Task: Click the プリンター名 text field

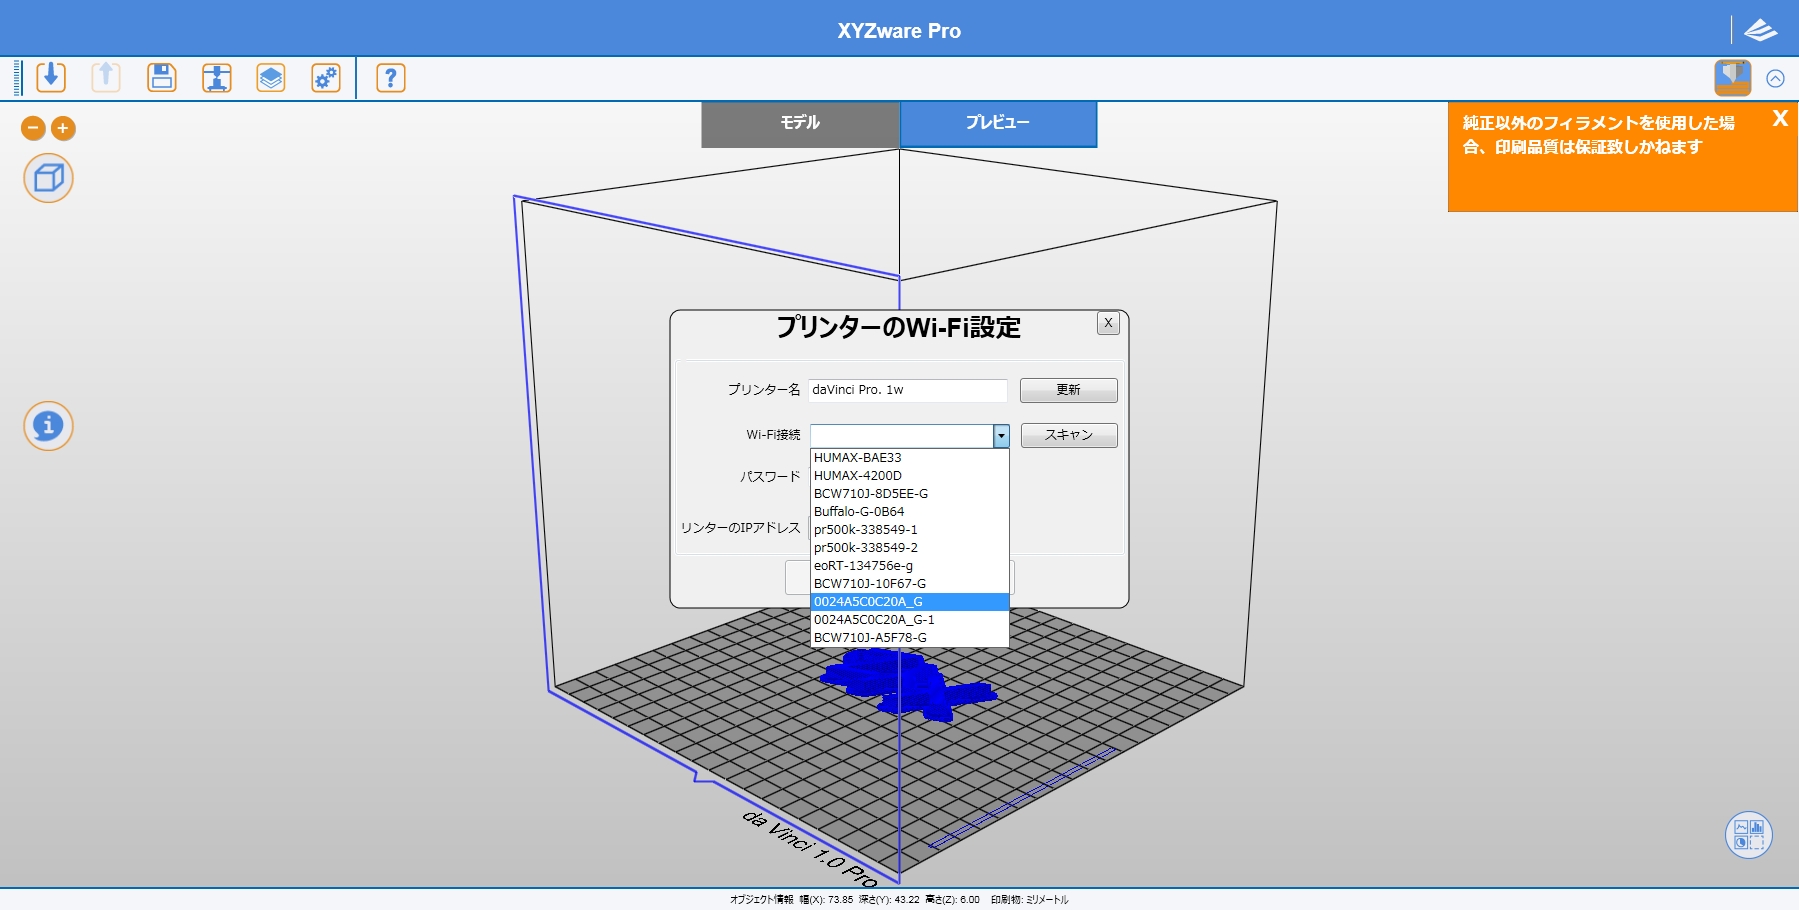Action: click(x=907, y=390)
